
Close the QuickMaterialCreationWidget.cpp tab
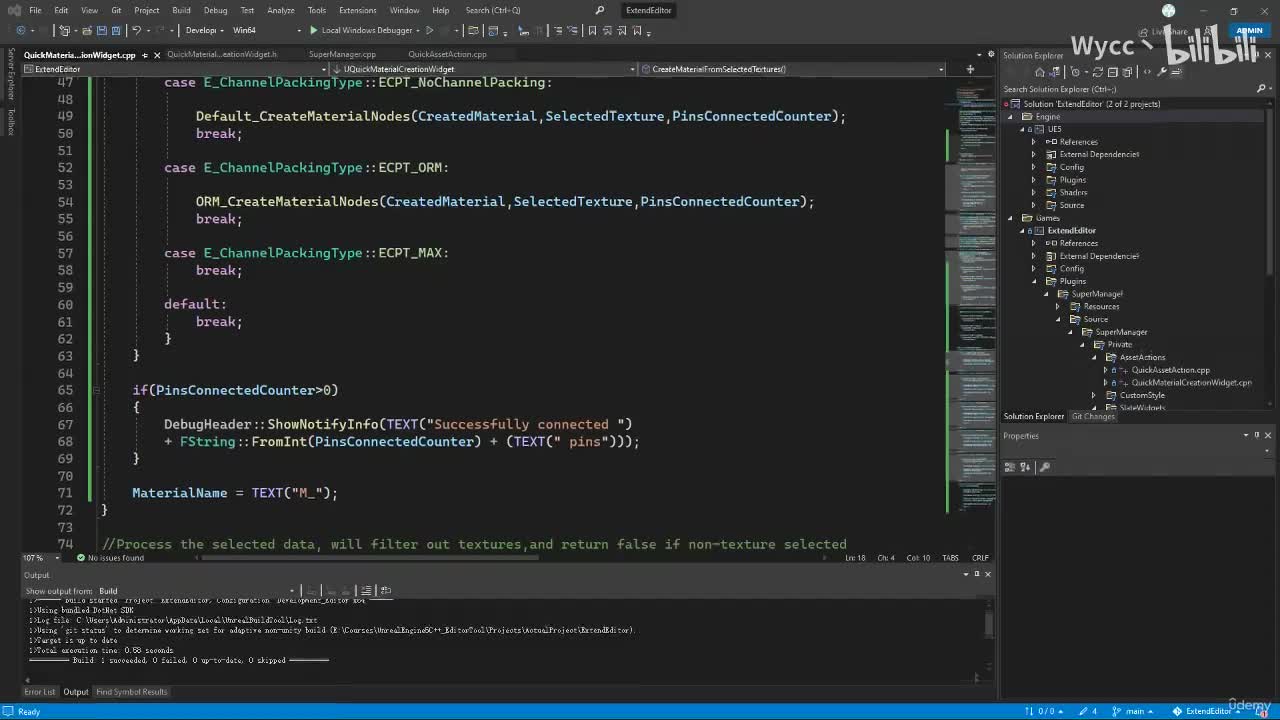click(x=157, y=55)
